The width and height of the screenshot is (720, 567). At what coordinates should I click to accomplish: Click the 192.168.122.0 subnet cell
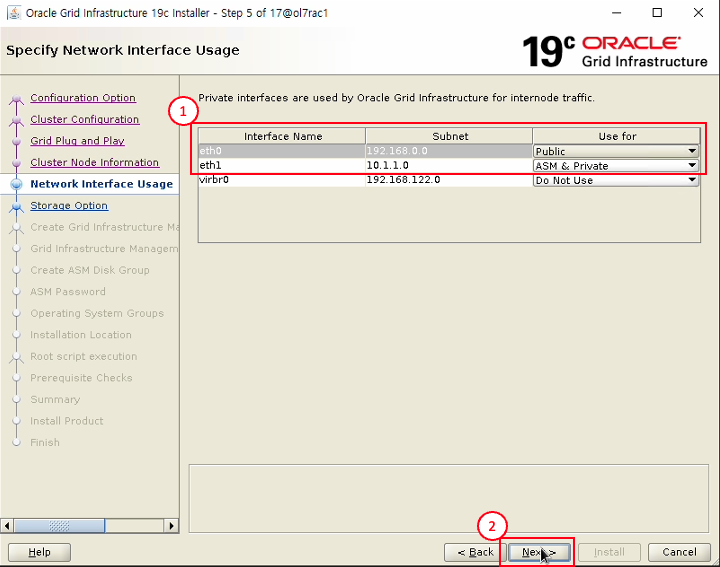point(449,180)
